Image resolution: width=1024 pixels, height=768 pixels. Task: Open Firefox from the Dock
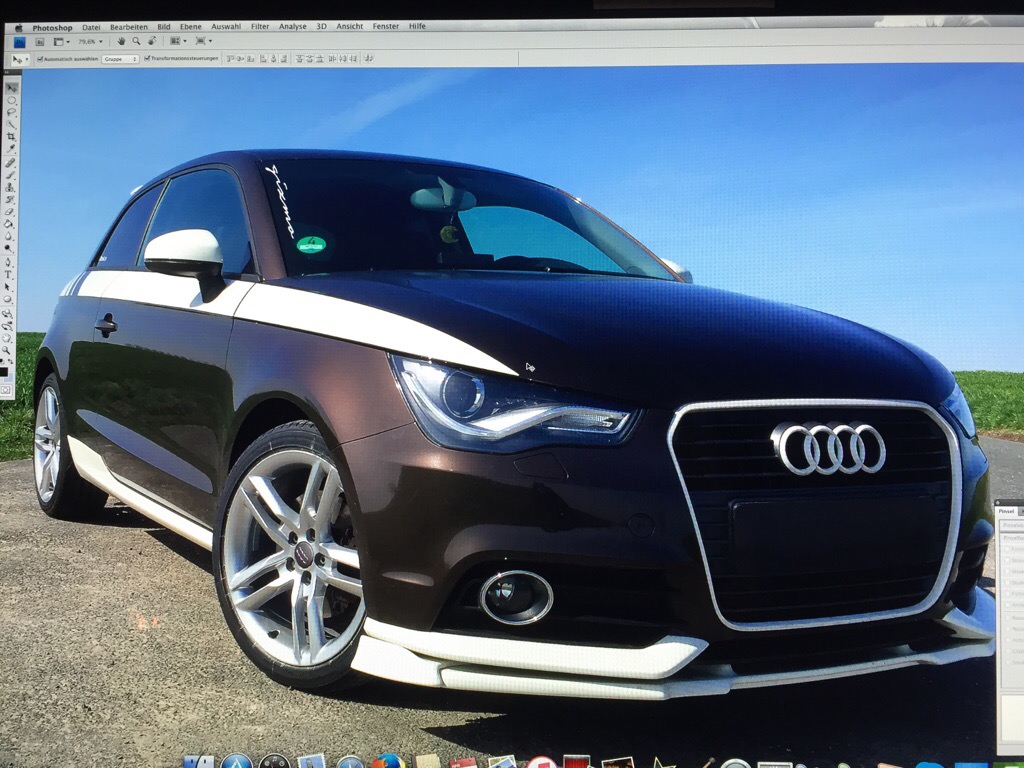pyautogui.click(x=388, y=762)
